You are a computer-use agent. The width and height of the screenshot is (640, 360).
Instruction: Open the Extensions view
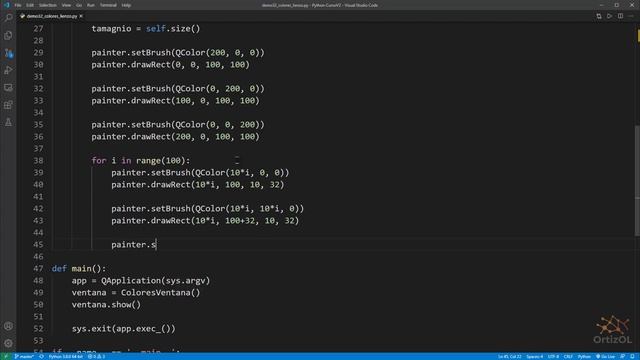[8, 105]
